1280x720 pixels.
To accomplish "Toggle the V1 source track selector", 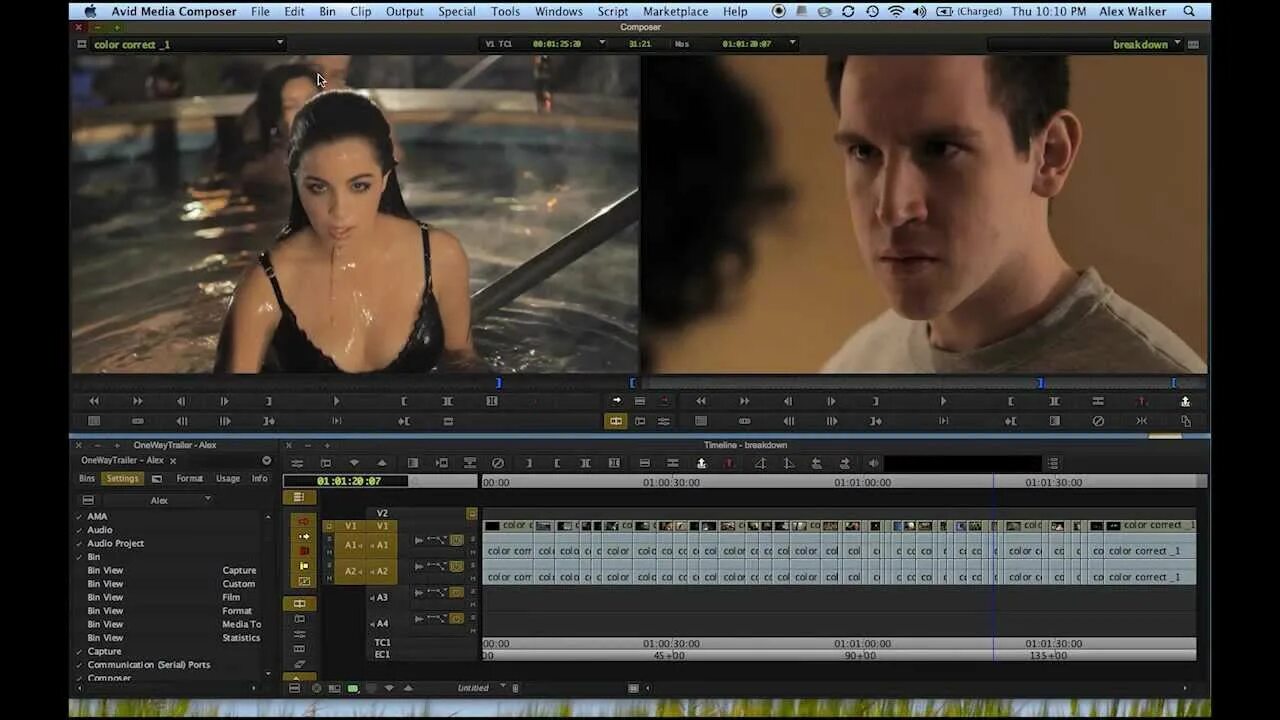I will click(351, 526).
